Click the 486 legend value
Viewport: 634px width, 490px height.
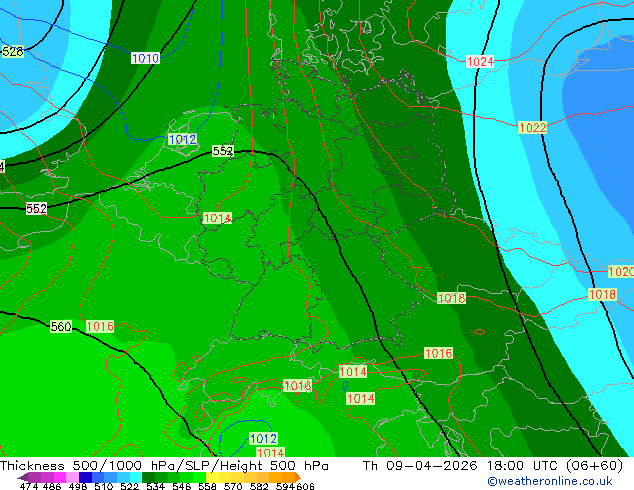(x=52, y=486)
